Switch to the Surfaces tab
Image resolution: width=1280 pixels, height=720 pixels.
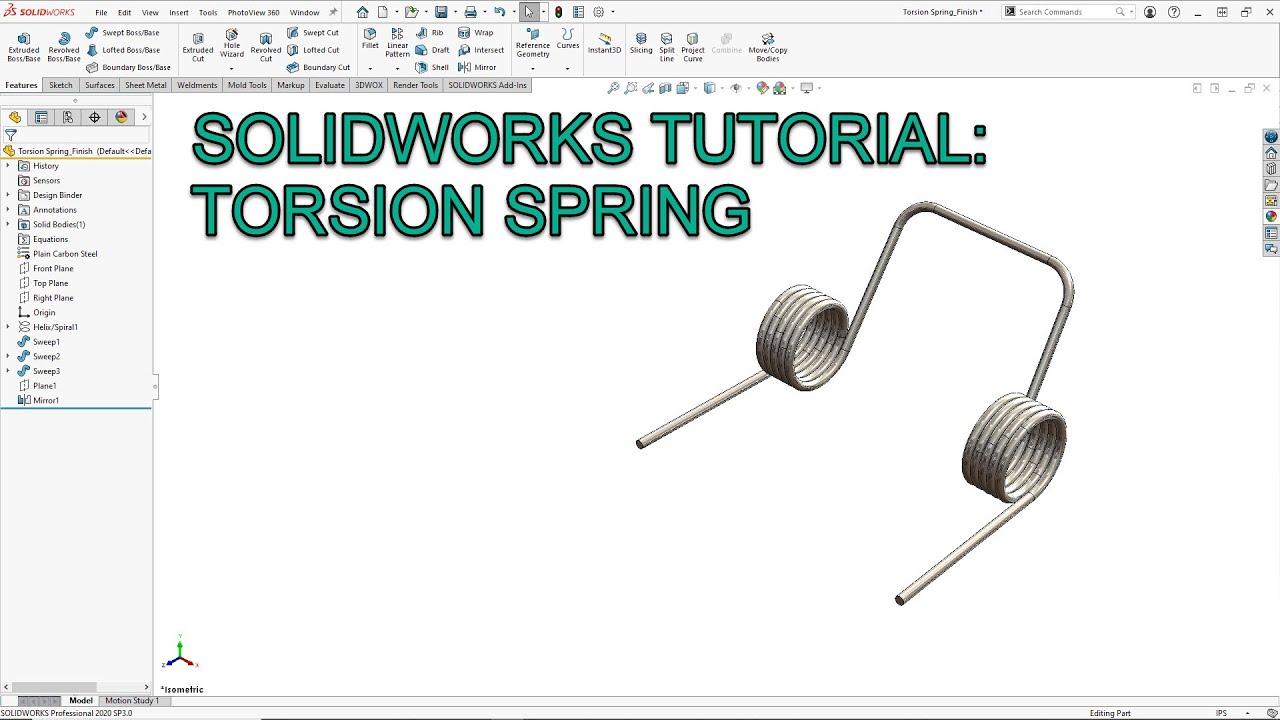[x=100, y=85]
